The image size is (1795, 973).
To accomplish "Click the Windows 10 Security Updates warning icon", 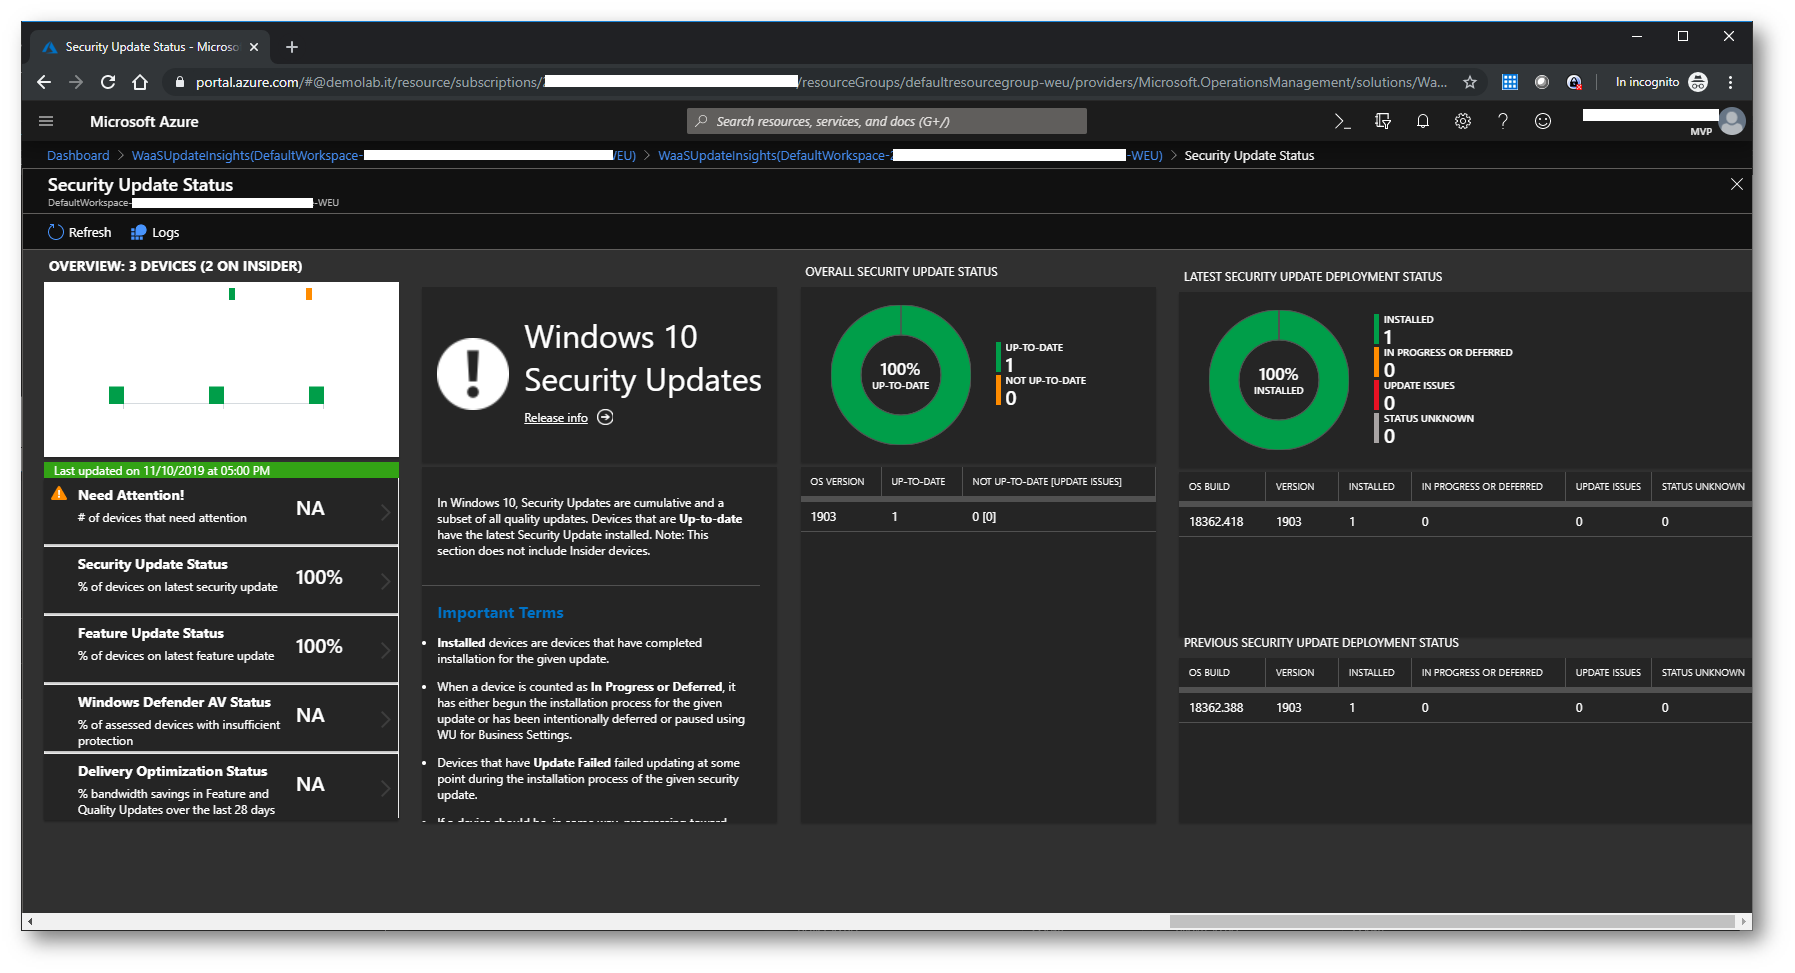I will point(473,374).
